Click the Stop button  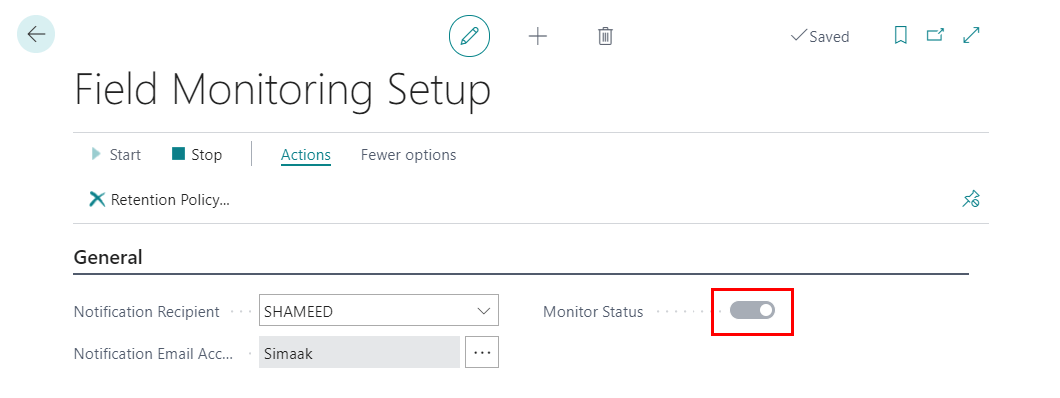[197, 155]
